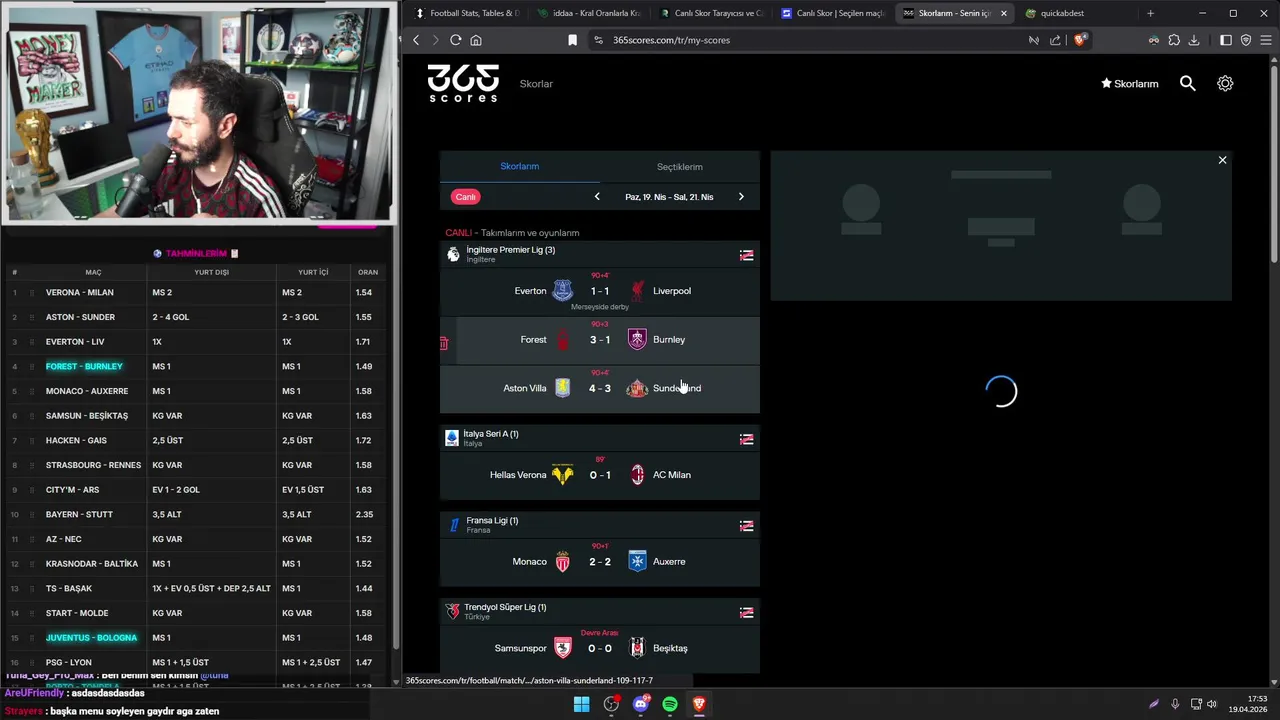Image resolution: width=1280 pixels, height=720 pixels.
Task: Open Fransa Ligi league header
Action: pyautogui.click(x=600, y=525)
